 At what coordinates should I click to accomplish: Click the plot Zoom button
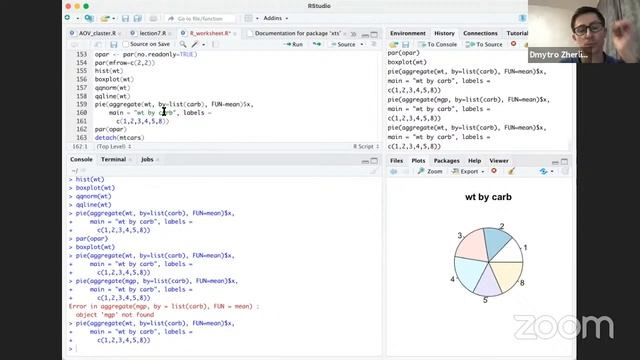(430, 171)
